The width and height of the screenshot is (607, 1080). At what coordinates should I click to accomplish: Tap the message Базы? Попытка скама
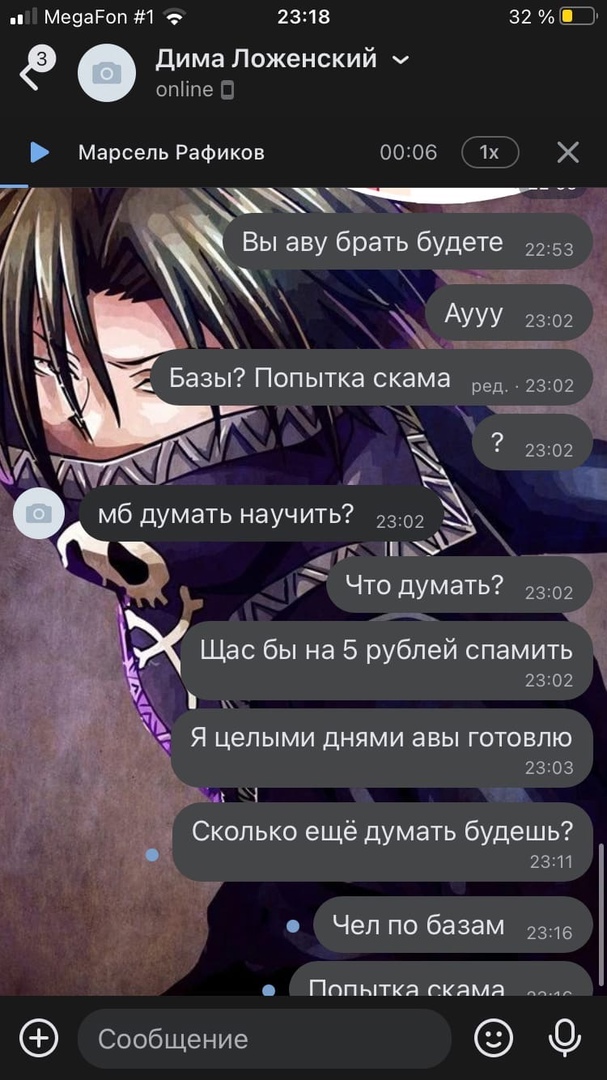pyautogui.click(x=371, y=377)
